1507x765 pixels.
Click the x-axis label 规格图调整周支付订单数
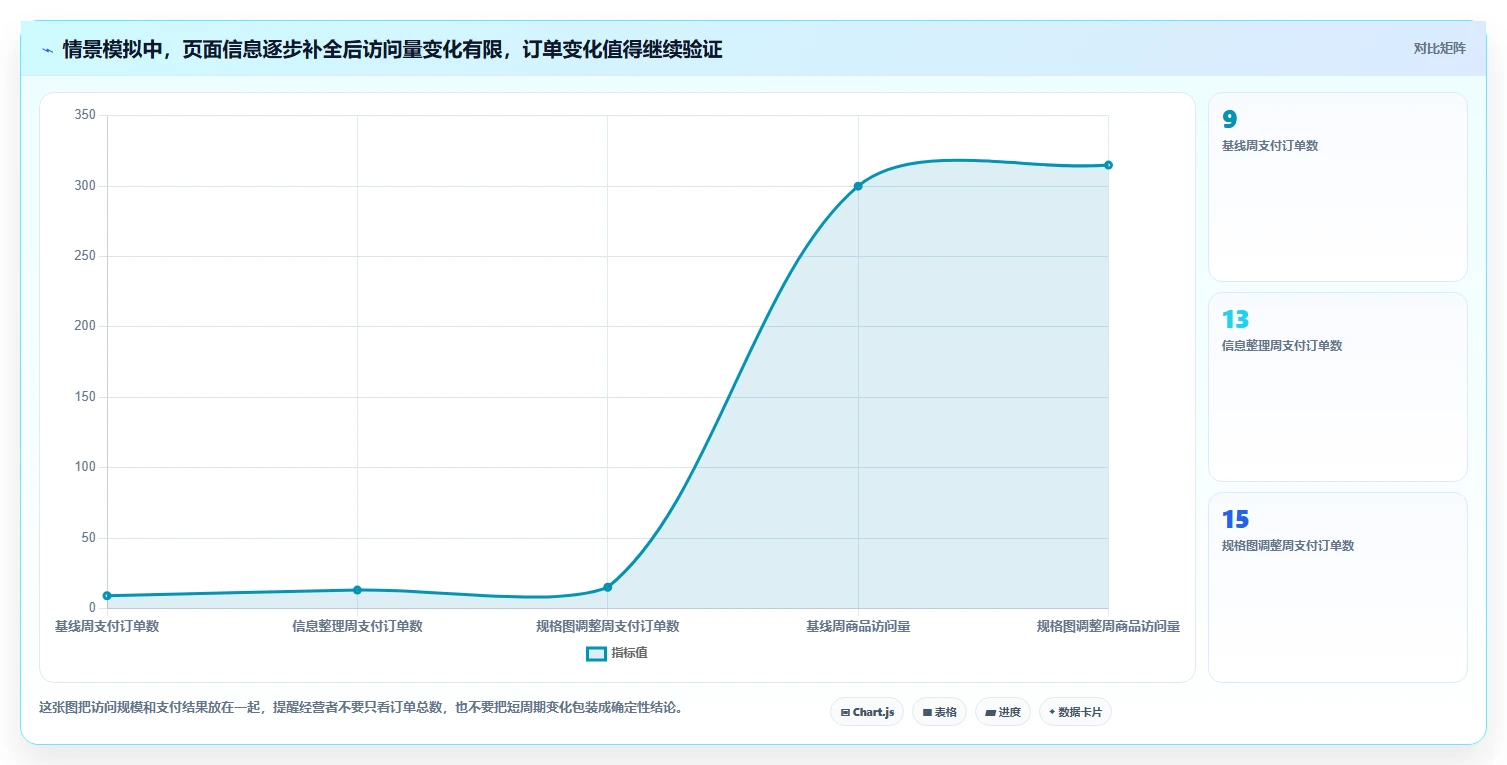pyautogui.click(x=608, y=626)
